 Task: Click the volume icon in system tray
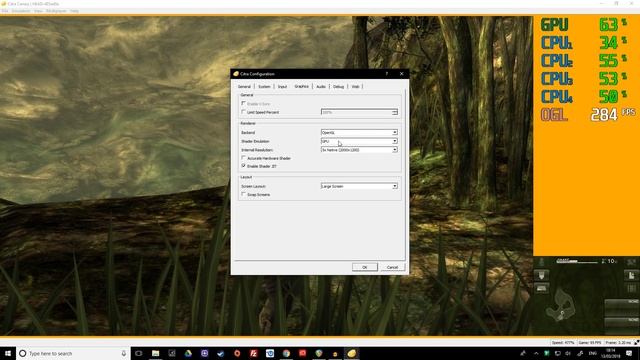[568, 353]
